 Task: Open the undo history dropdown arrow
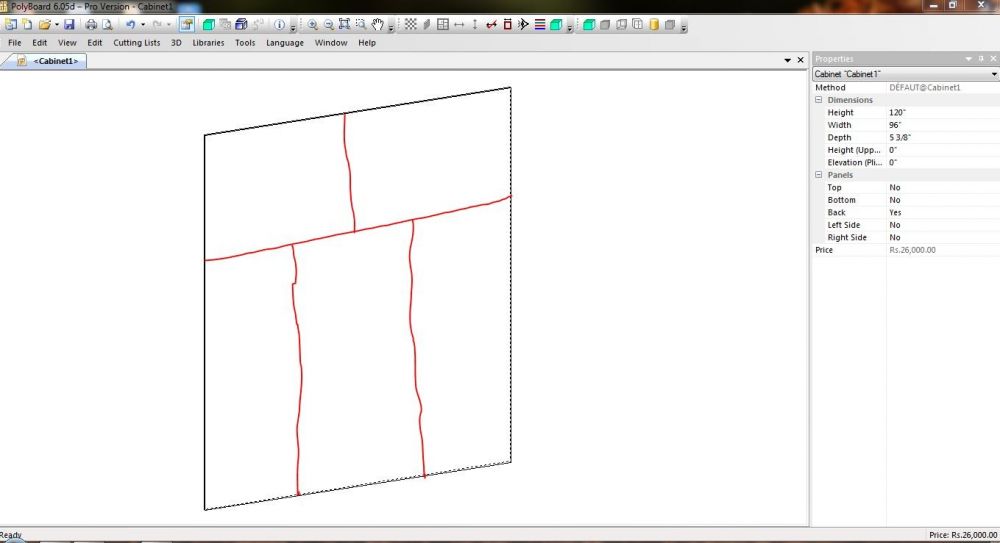click(143, 25)
